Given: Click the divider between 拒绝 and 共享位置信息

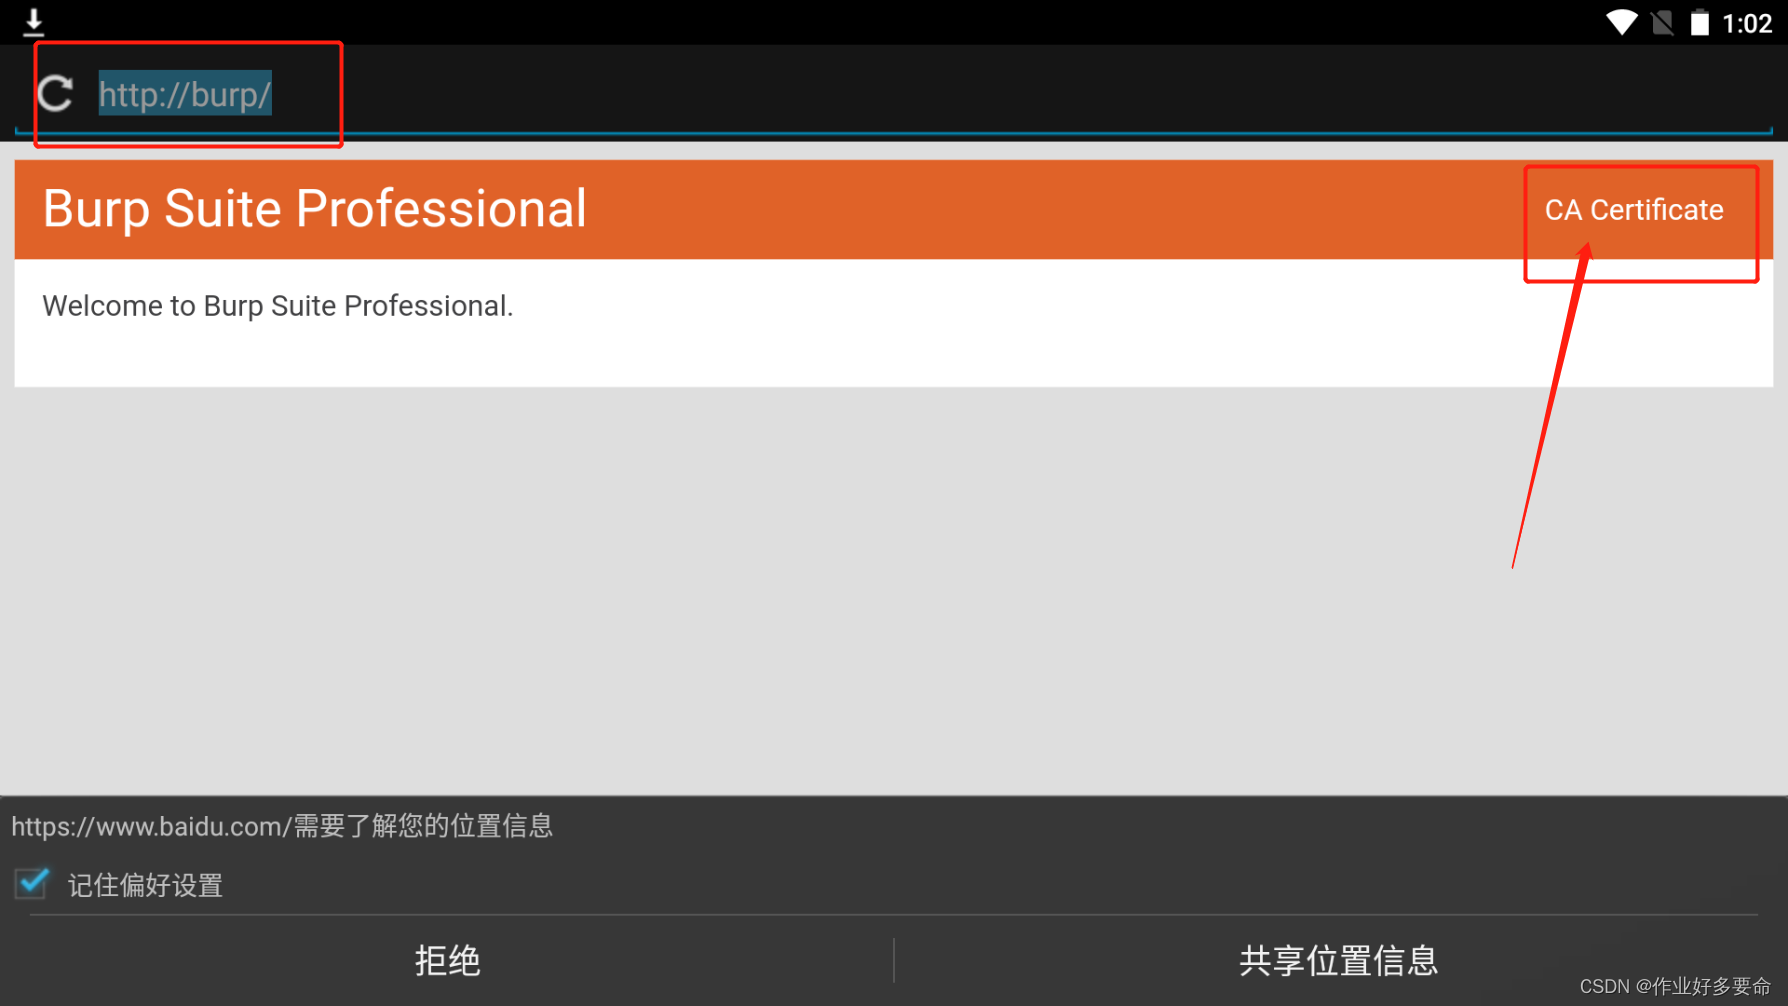Looking at the screenshot, I should (893, 959).
